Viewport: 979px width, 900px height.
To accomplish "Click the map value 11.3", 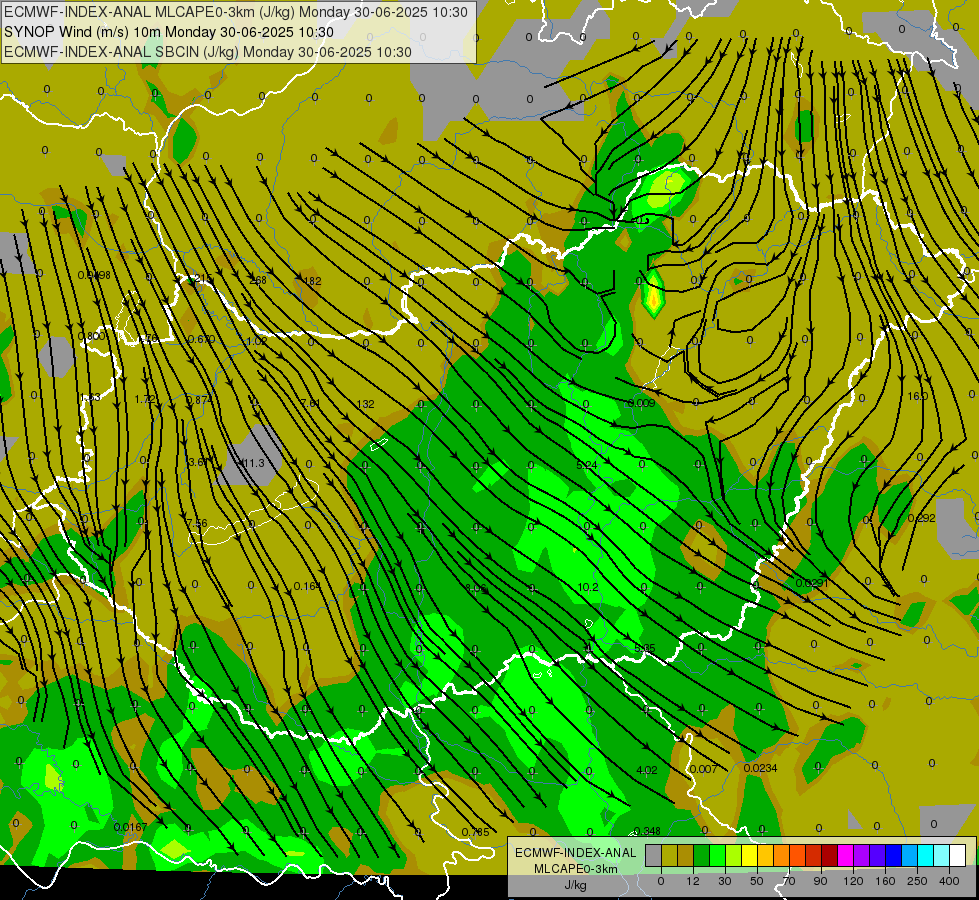I will pos(253,463).
